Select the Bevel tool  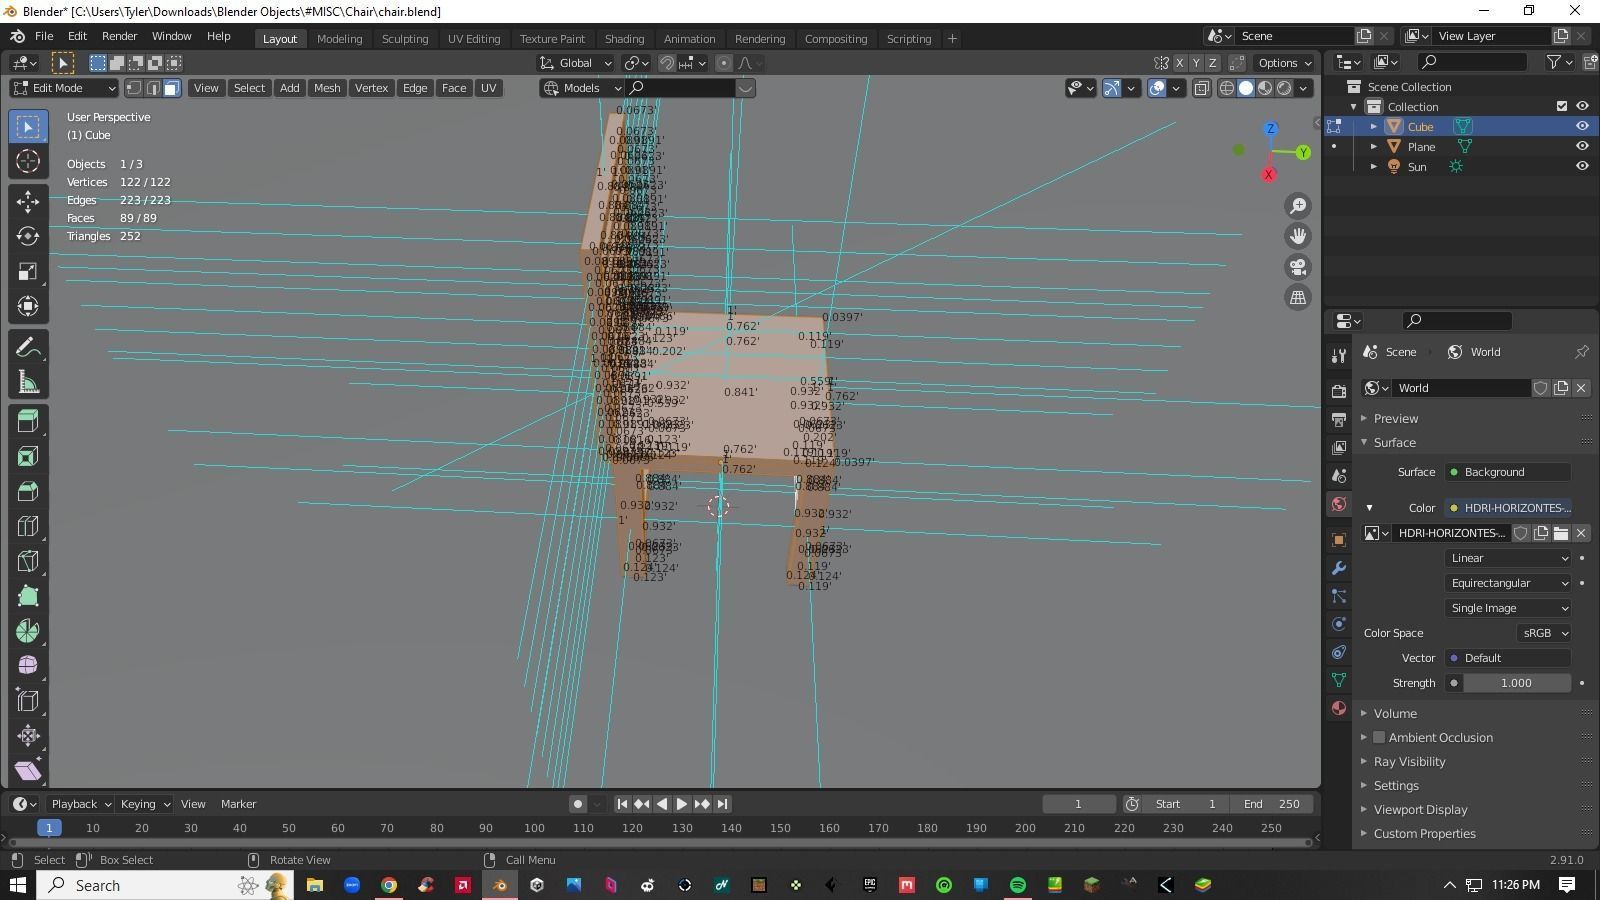tap(28, 491)
